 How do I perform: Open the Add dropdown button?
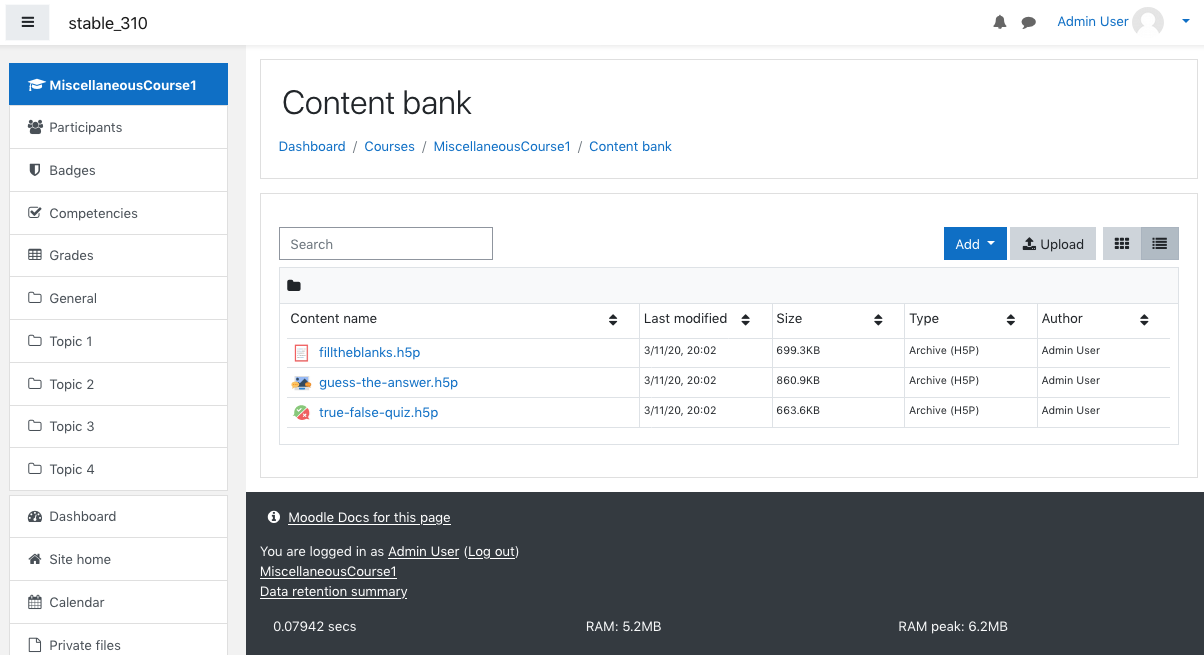(975, 244)
